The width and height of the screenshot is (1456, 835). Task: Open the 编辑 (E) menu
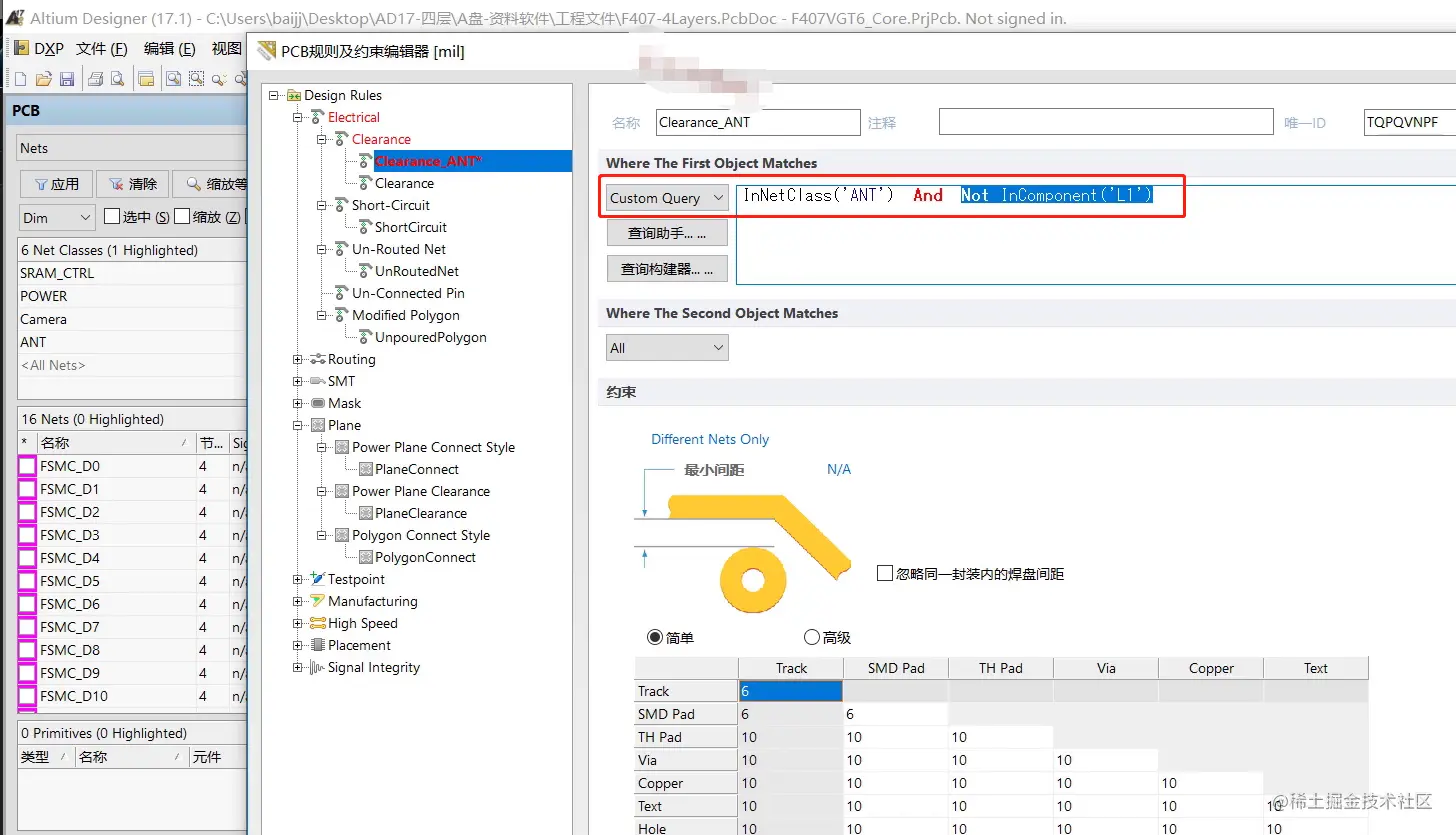click(x=170, y=48)
